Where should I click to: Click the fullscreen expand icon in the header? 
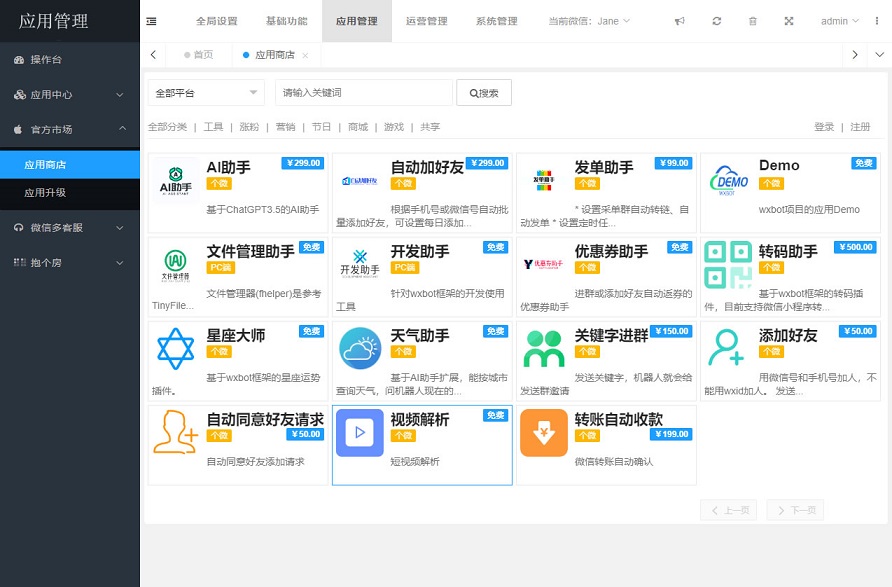click(789, 21)
